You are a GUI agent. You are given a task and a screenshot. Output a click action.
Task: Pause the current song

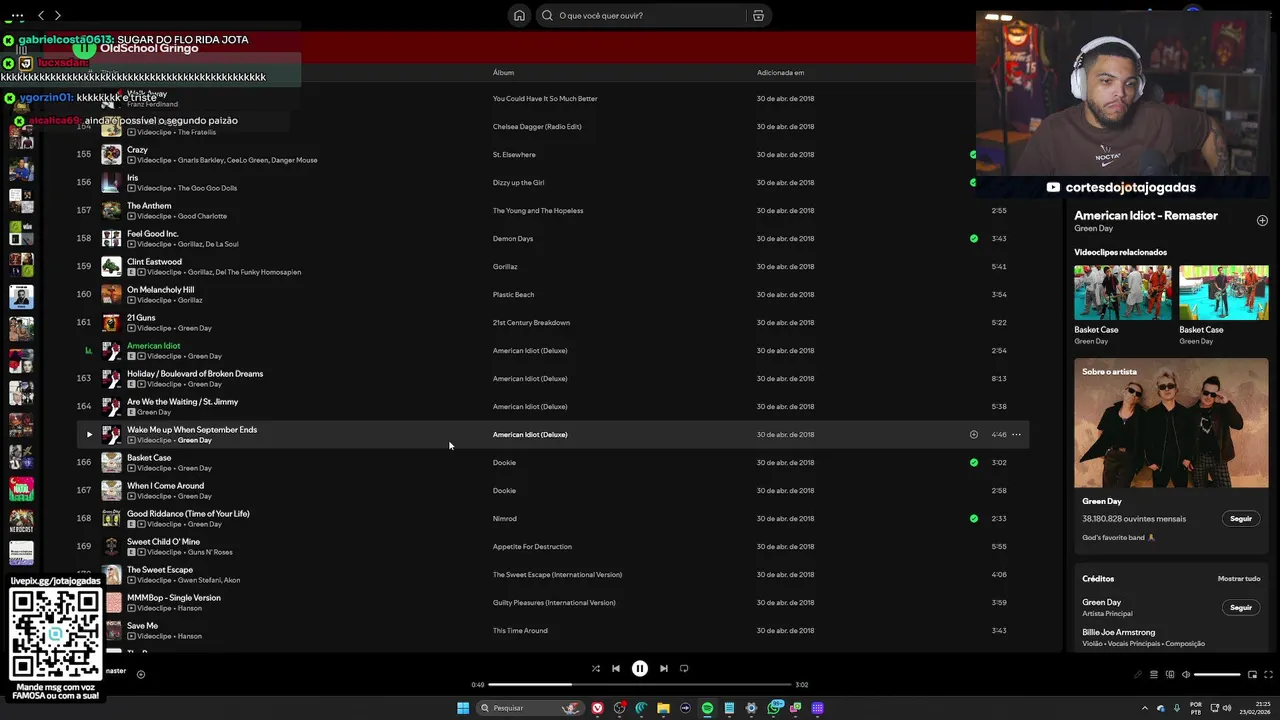click(x=640, y=668)
